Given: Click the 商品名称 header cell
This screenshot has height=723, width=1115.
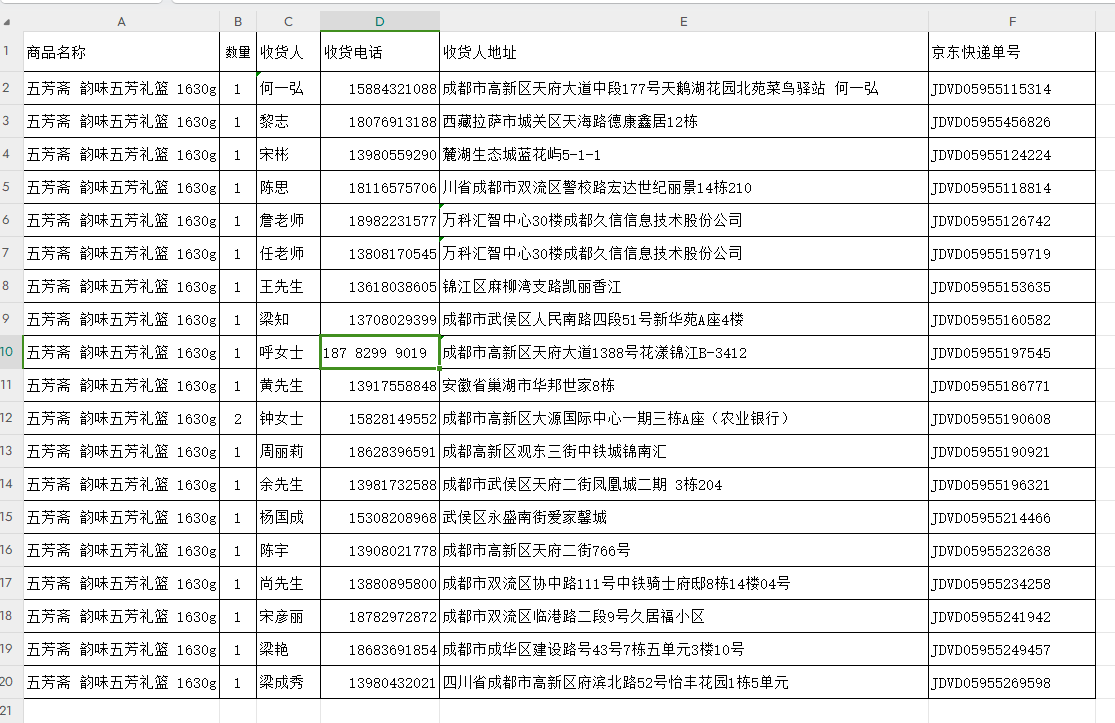Looking at the screenshot, I should (122, 52).
